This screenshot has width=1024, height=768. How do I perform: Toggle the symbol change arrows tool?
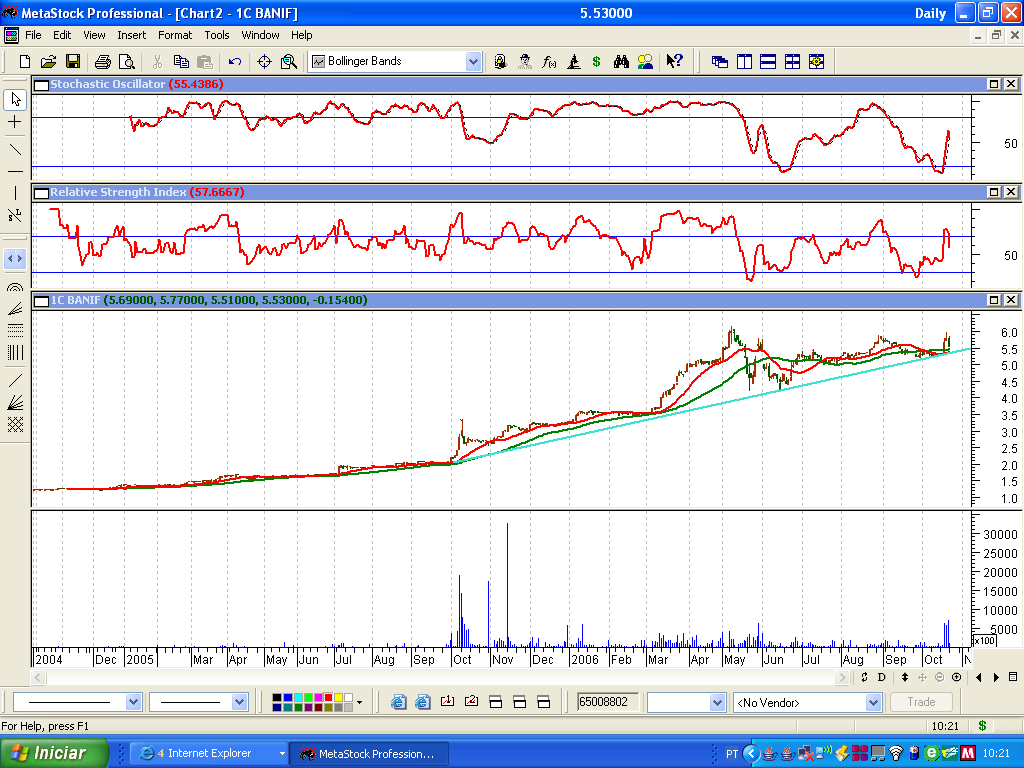[14, 259]
